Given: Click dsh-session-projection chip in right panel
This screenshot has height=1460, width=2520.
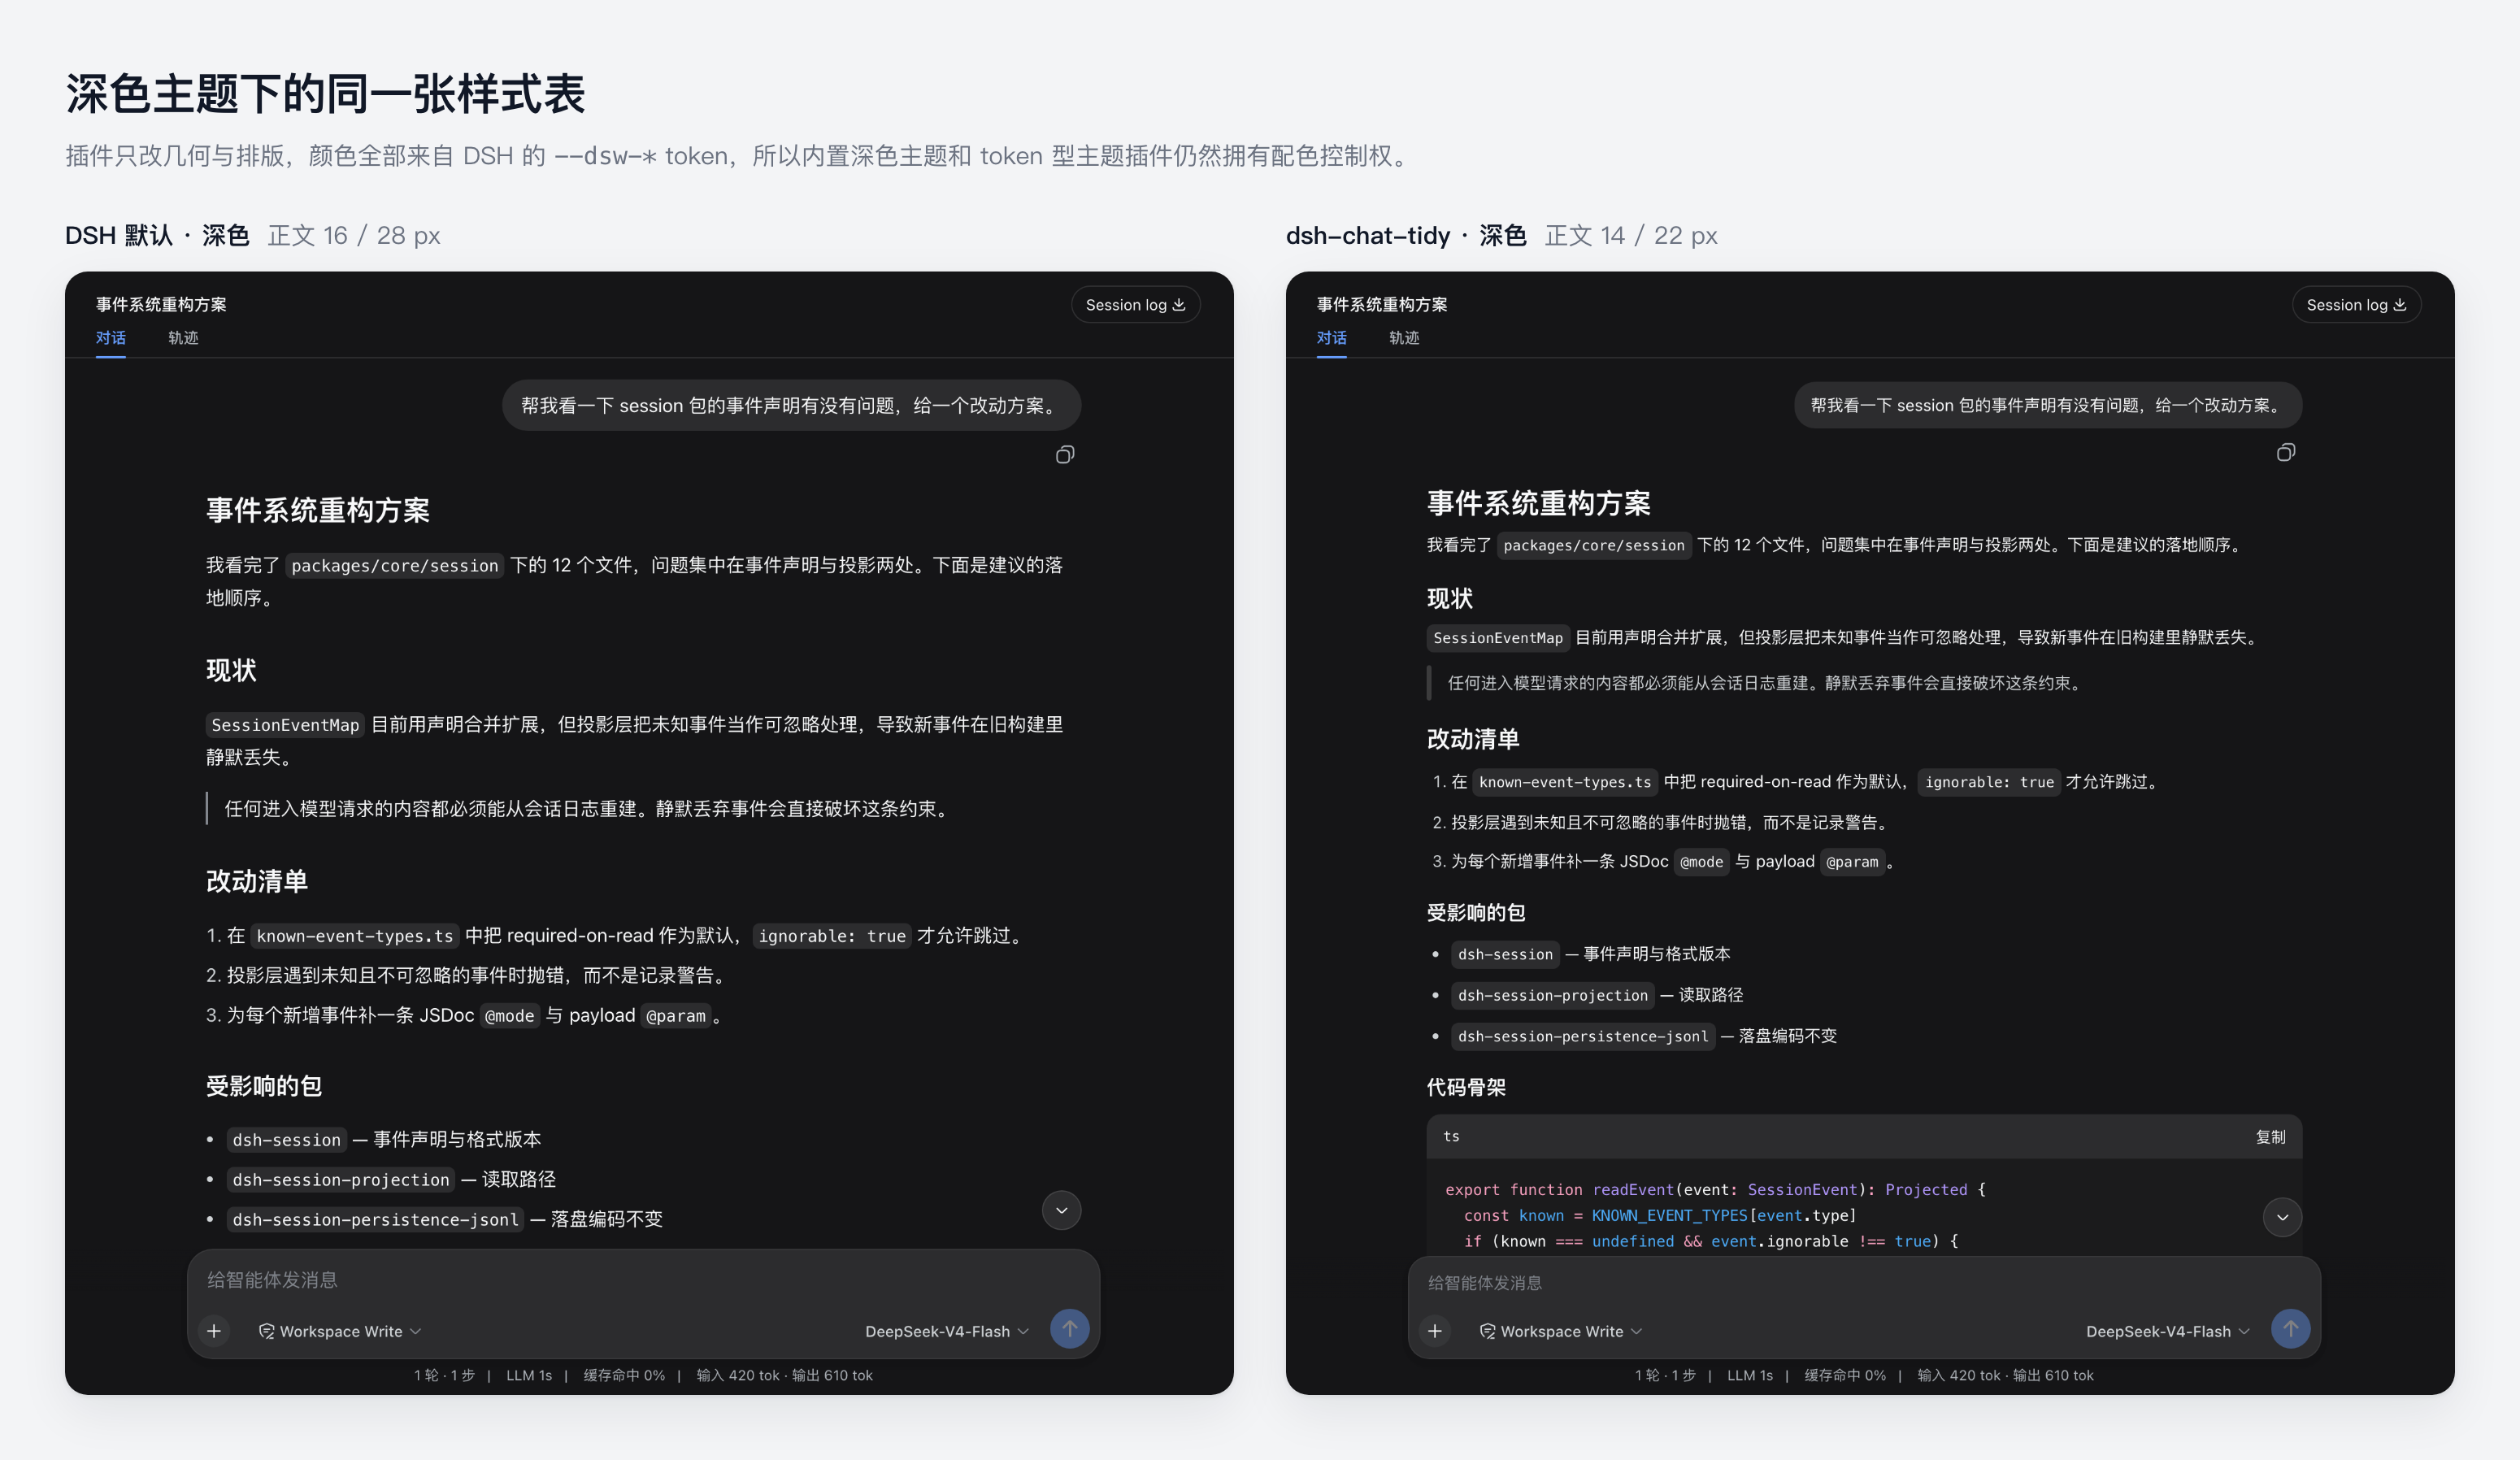Looking at the screenshot, I should [1553, 996].
